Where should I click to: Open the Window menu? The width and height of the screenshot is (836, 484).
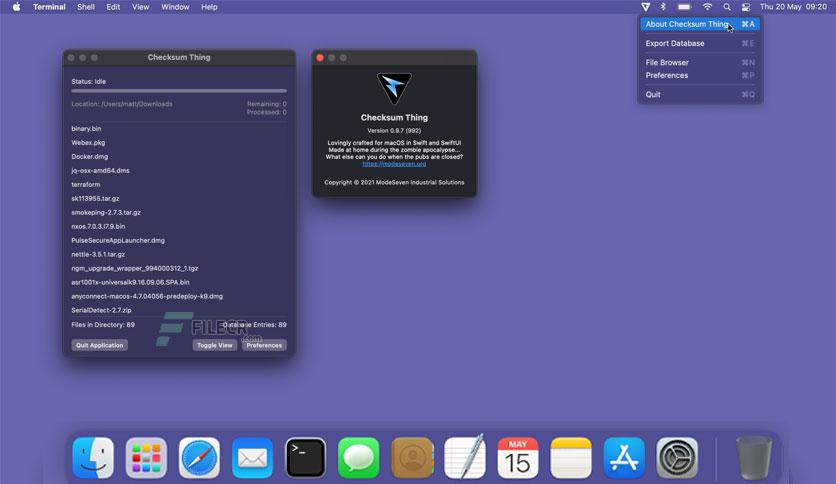175,7
